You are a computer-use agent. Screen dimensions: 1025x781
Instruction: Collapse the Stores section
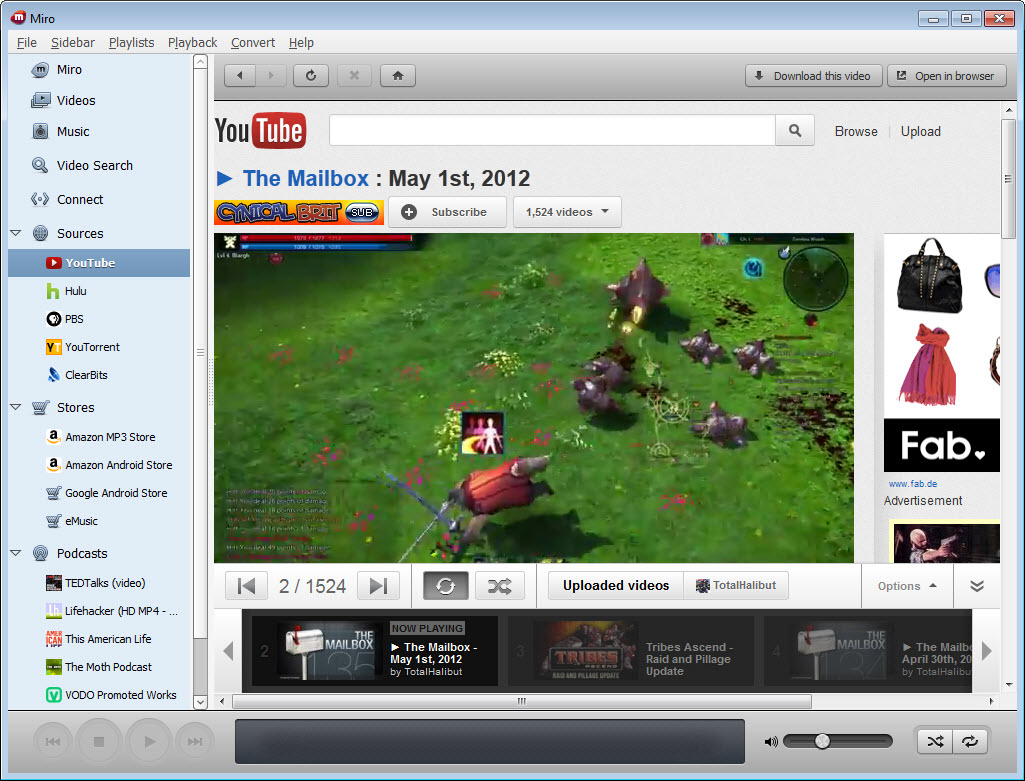[x=16, y=407]
